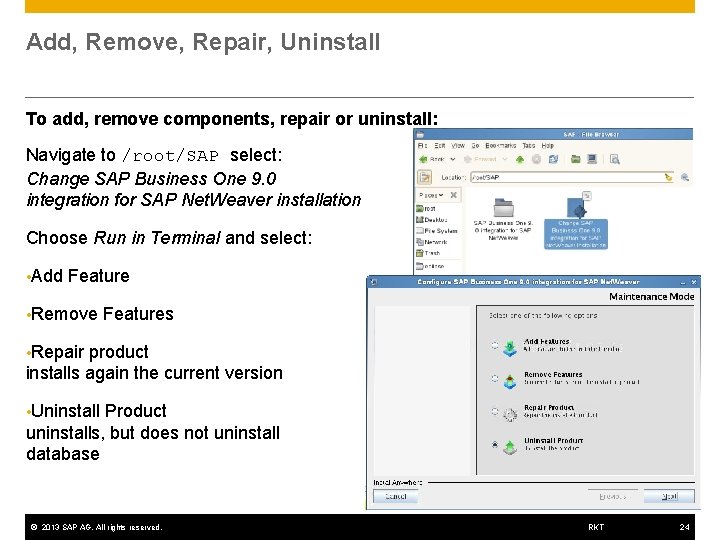The image size is (720, 540).
Task: Click the File Browser title bar window icon
Action: (420, 135)
